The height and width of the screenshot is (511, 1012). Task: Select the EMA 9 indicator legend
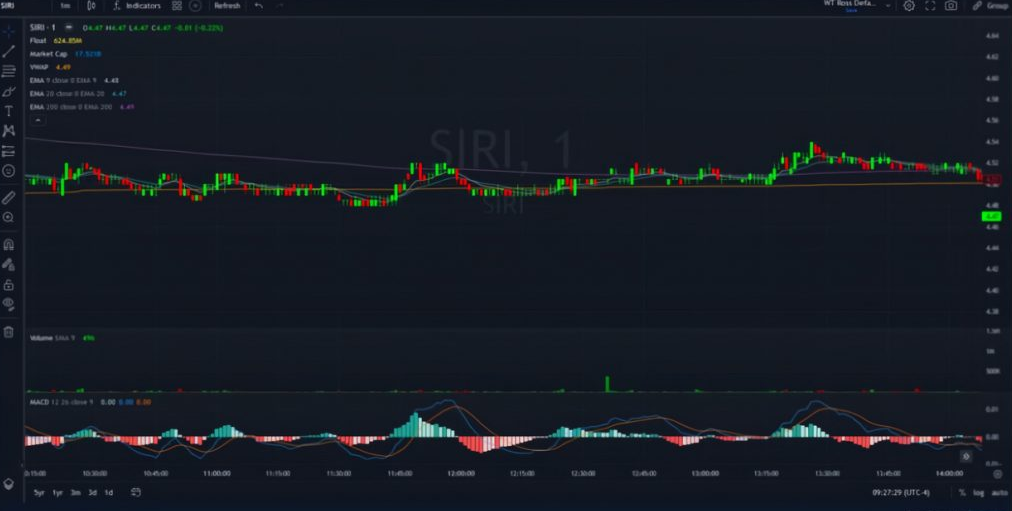pyautogui.click(x=63, y=81)
